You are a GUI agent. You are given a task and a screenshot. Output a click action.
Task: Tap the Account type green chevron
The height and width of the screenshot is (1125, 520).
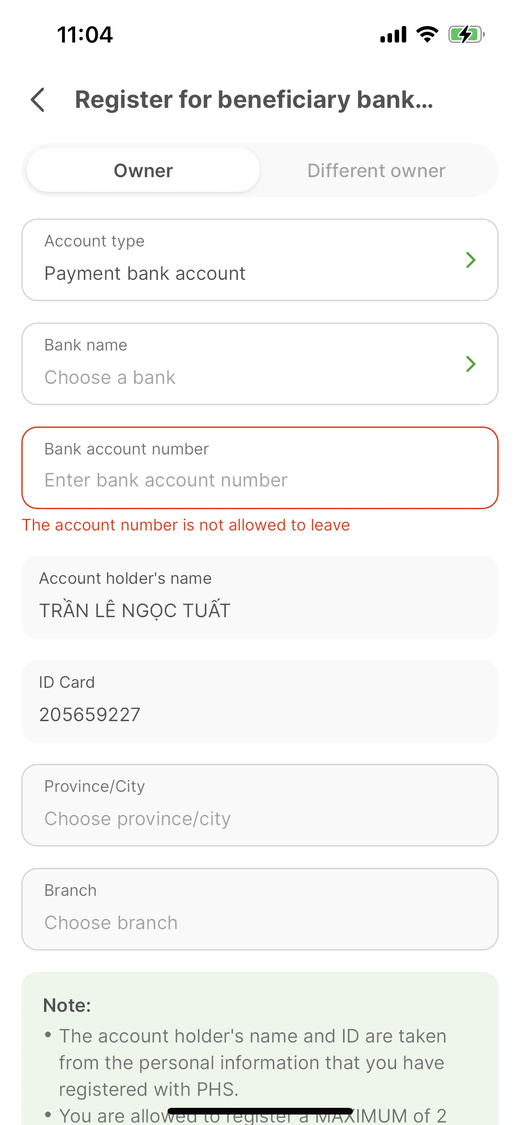[471, 260]
